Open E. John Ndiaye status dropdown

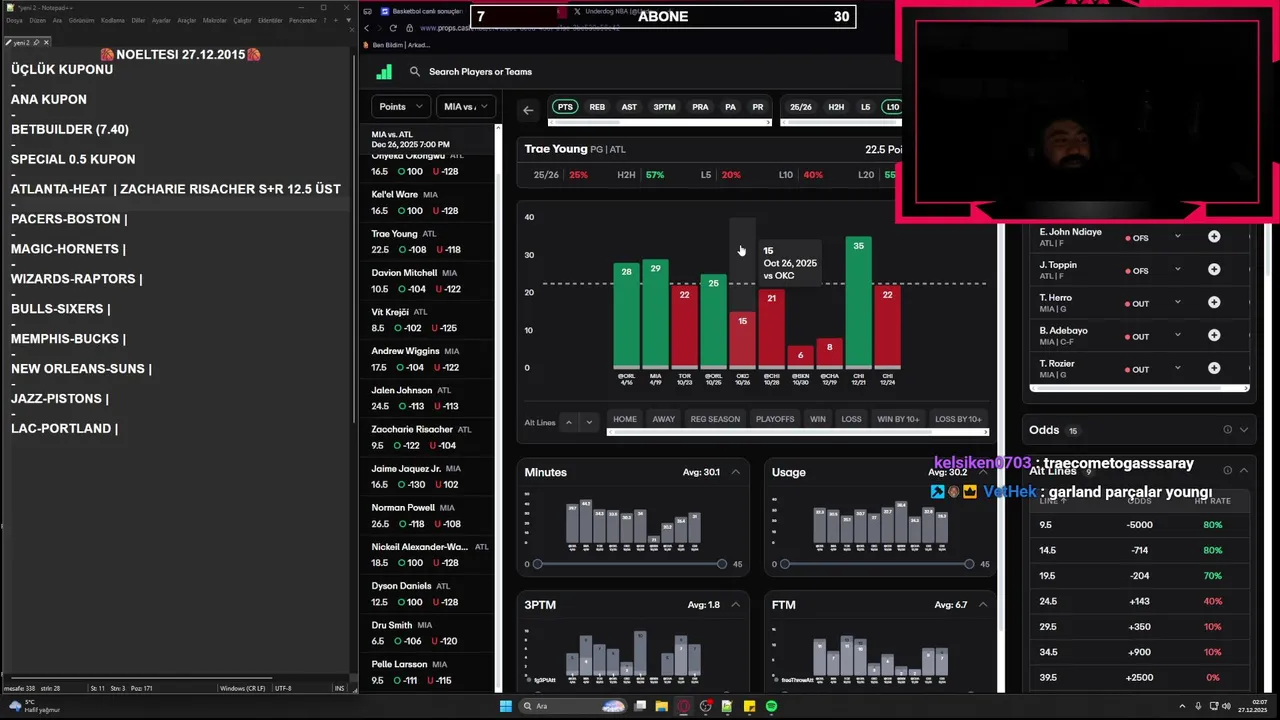(1178, 237)
